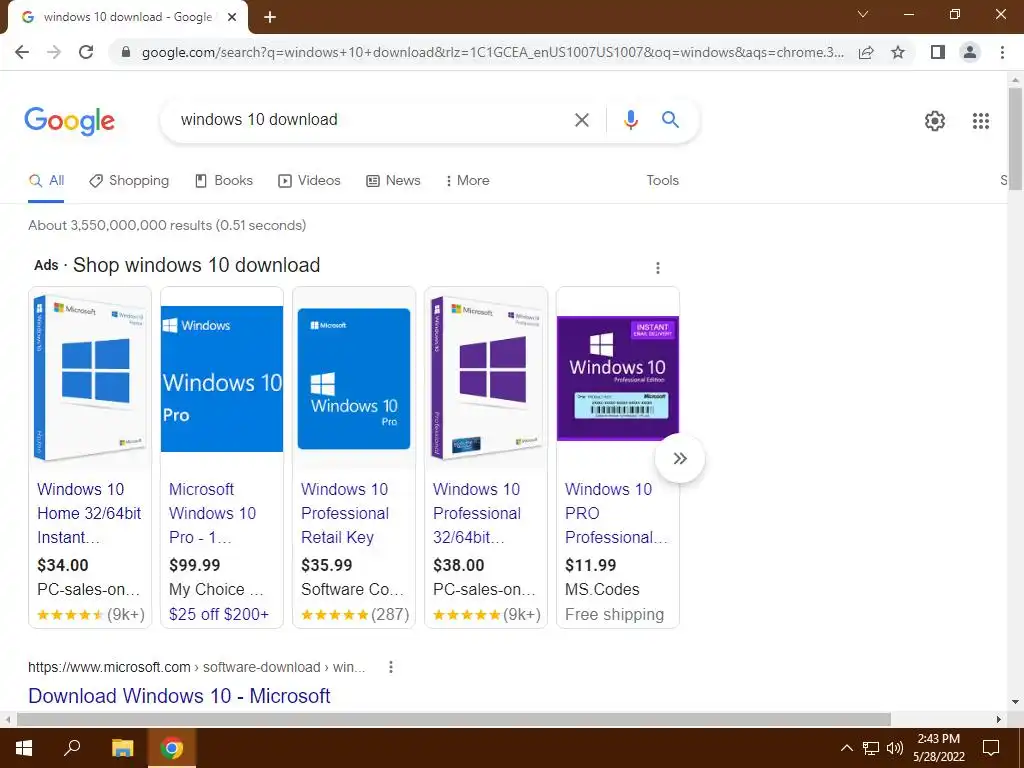The image size is (1024, 768).
Task: Open Windows 10 Home 32/64bit ad link
Action: 89,513
